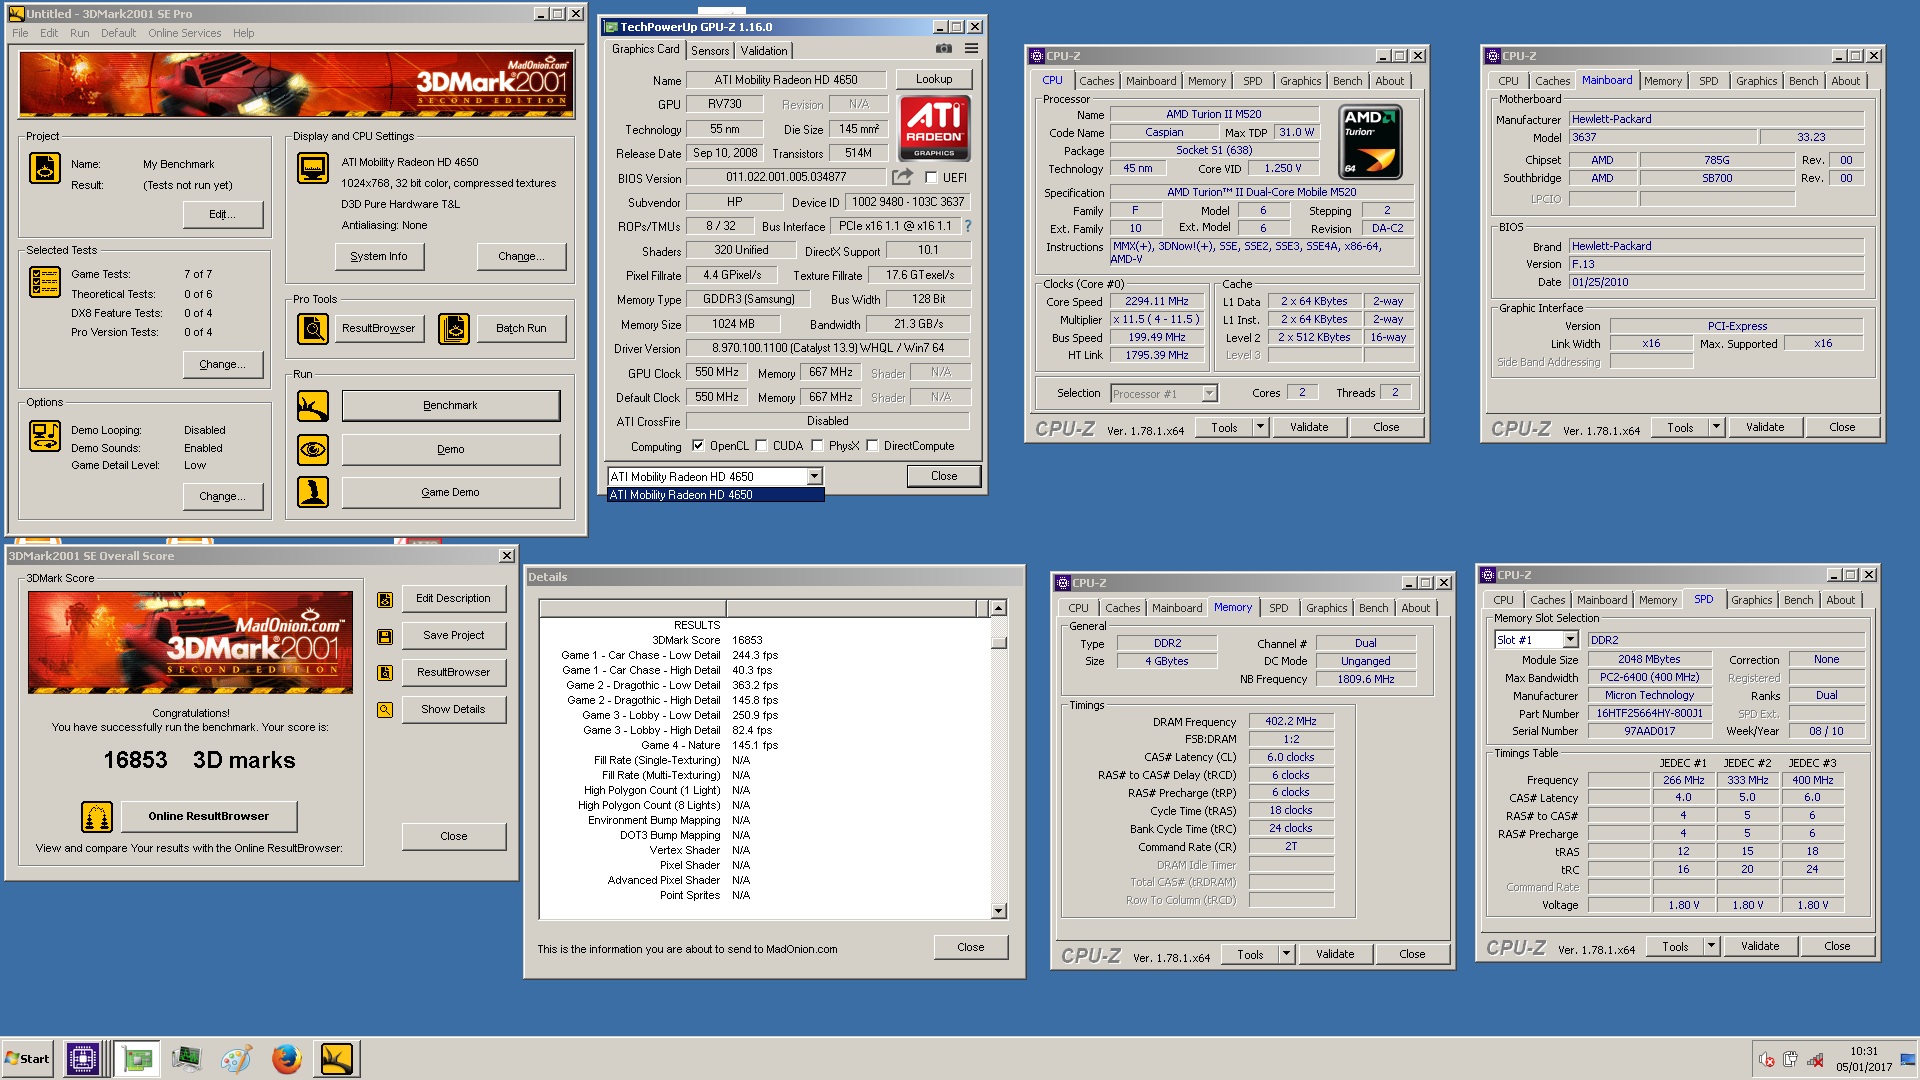This screenshot has width=1920, height=1080.
Task: Open the Processor #1 selection dropdown in CPU-Z
Action: (x=1209, y=394)
